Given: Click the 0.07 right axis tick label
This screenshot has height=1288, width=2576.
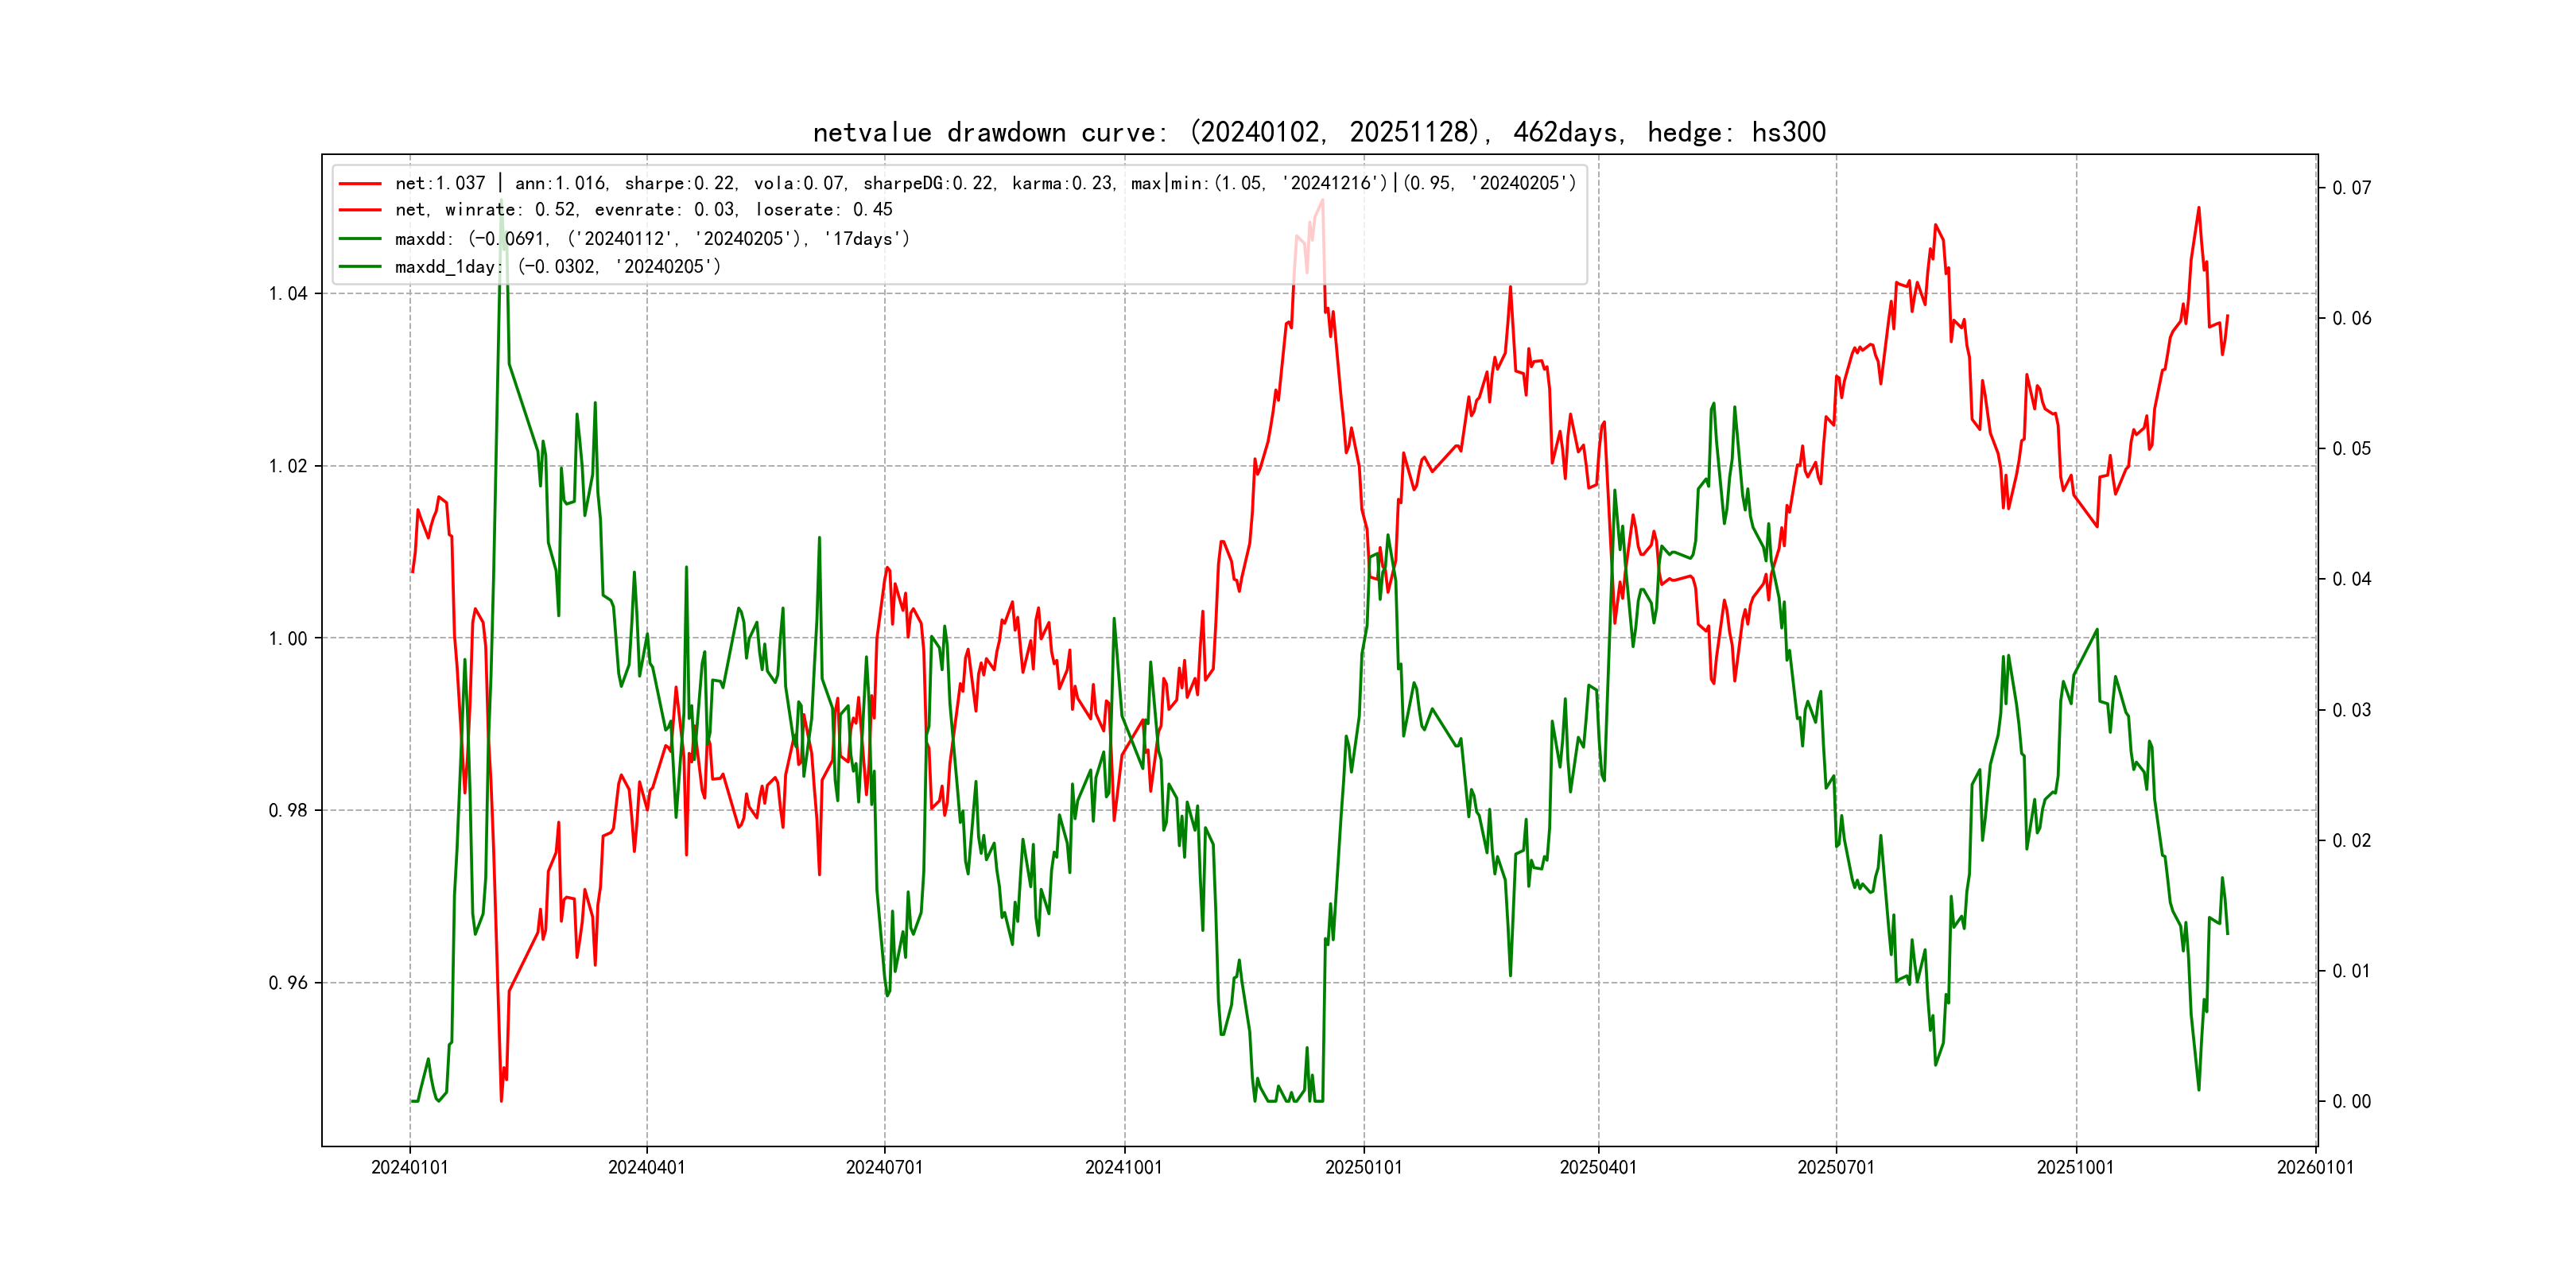Looking at the screenshot, I should [x=2351, y=188].
